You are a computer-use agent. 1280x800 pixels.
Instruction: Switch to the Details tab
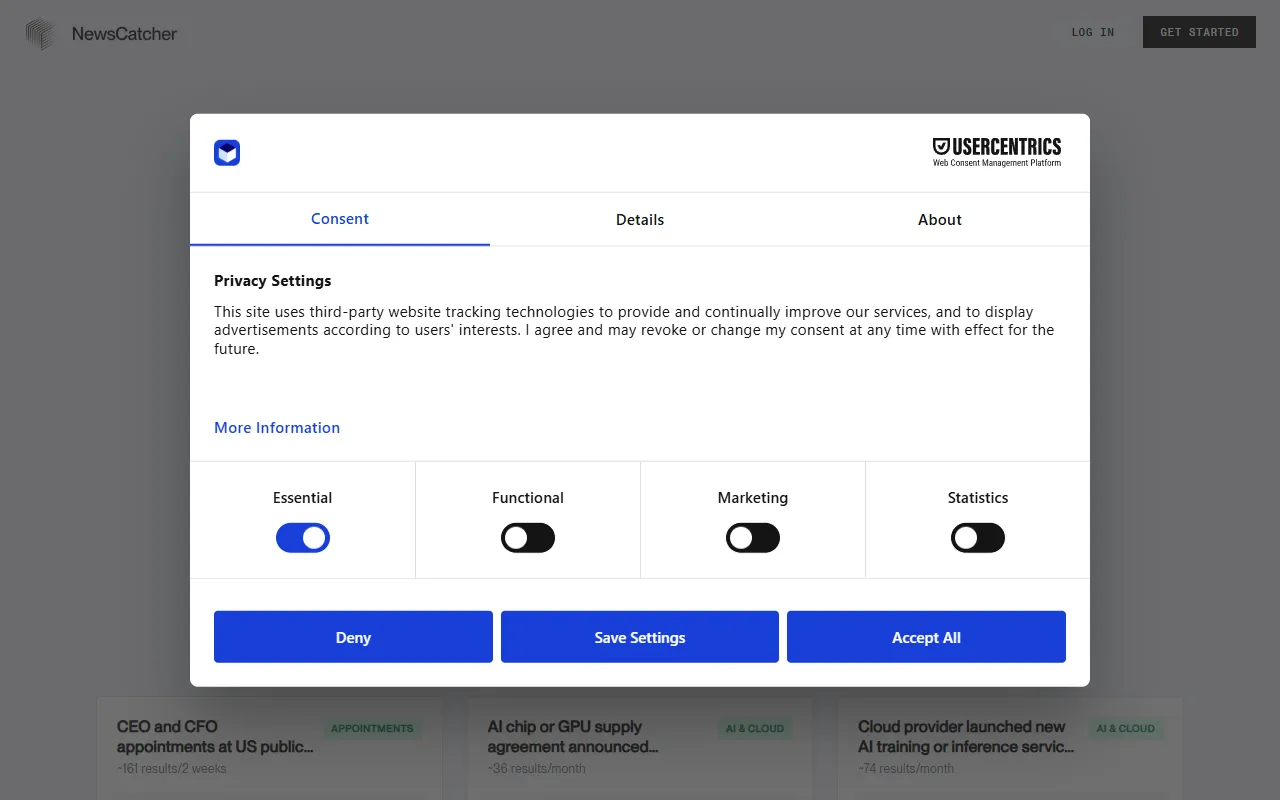coord(640,219)
